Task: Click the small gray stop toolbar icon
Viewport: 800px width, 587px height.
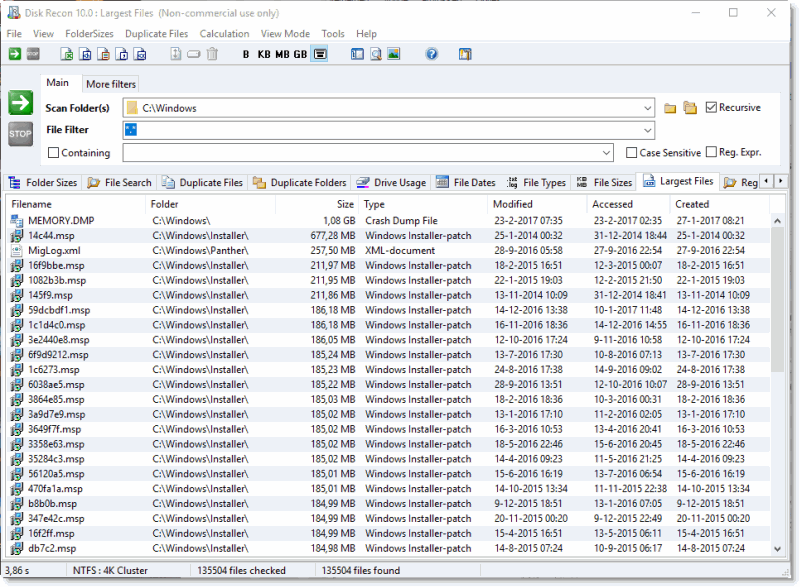Action: pyautogui.click(x=33, y=54)
